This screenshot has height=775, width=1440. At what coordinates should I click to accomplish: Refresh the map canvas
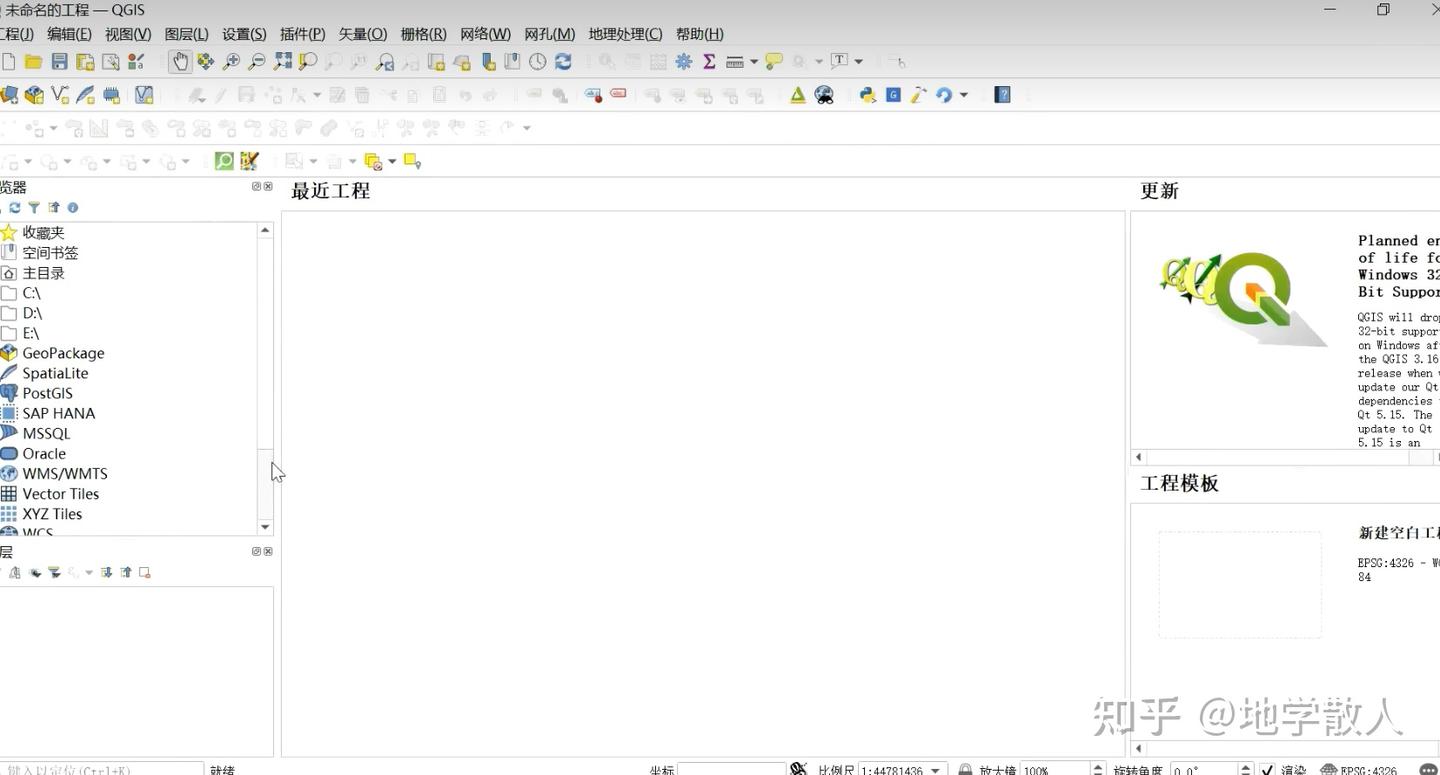point(565,61)
